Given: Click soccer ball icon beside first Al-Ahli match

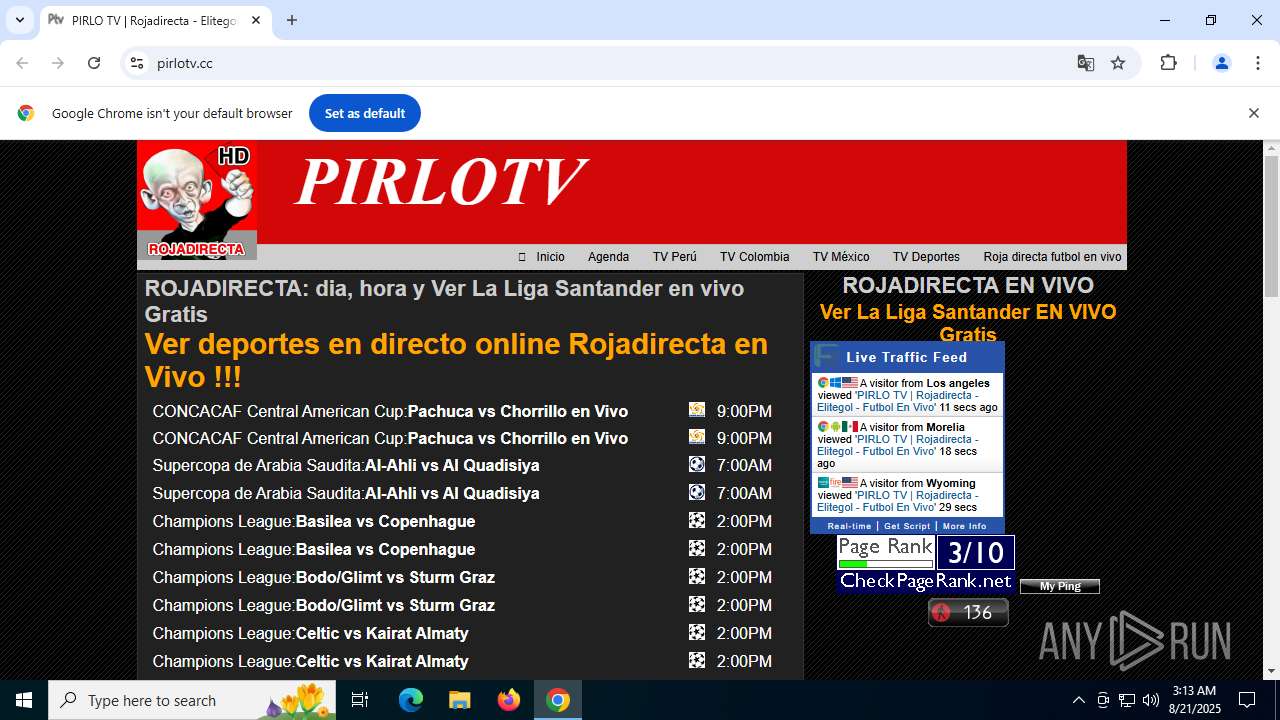Looking at the screenshot, I should tap(697, 464).
